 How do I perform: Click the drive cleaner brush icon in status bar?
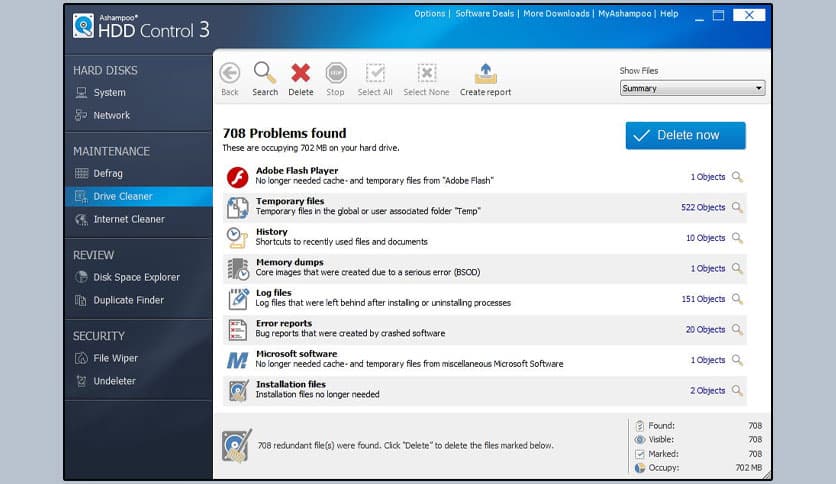(x=237, y=446)
